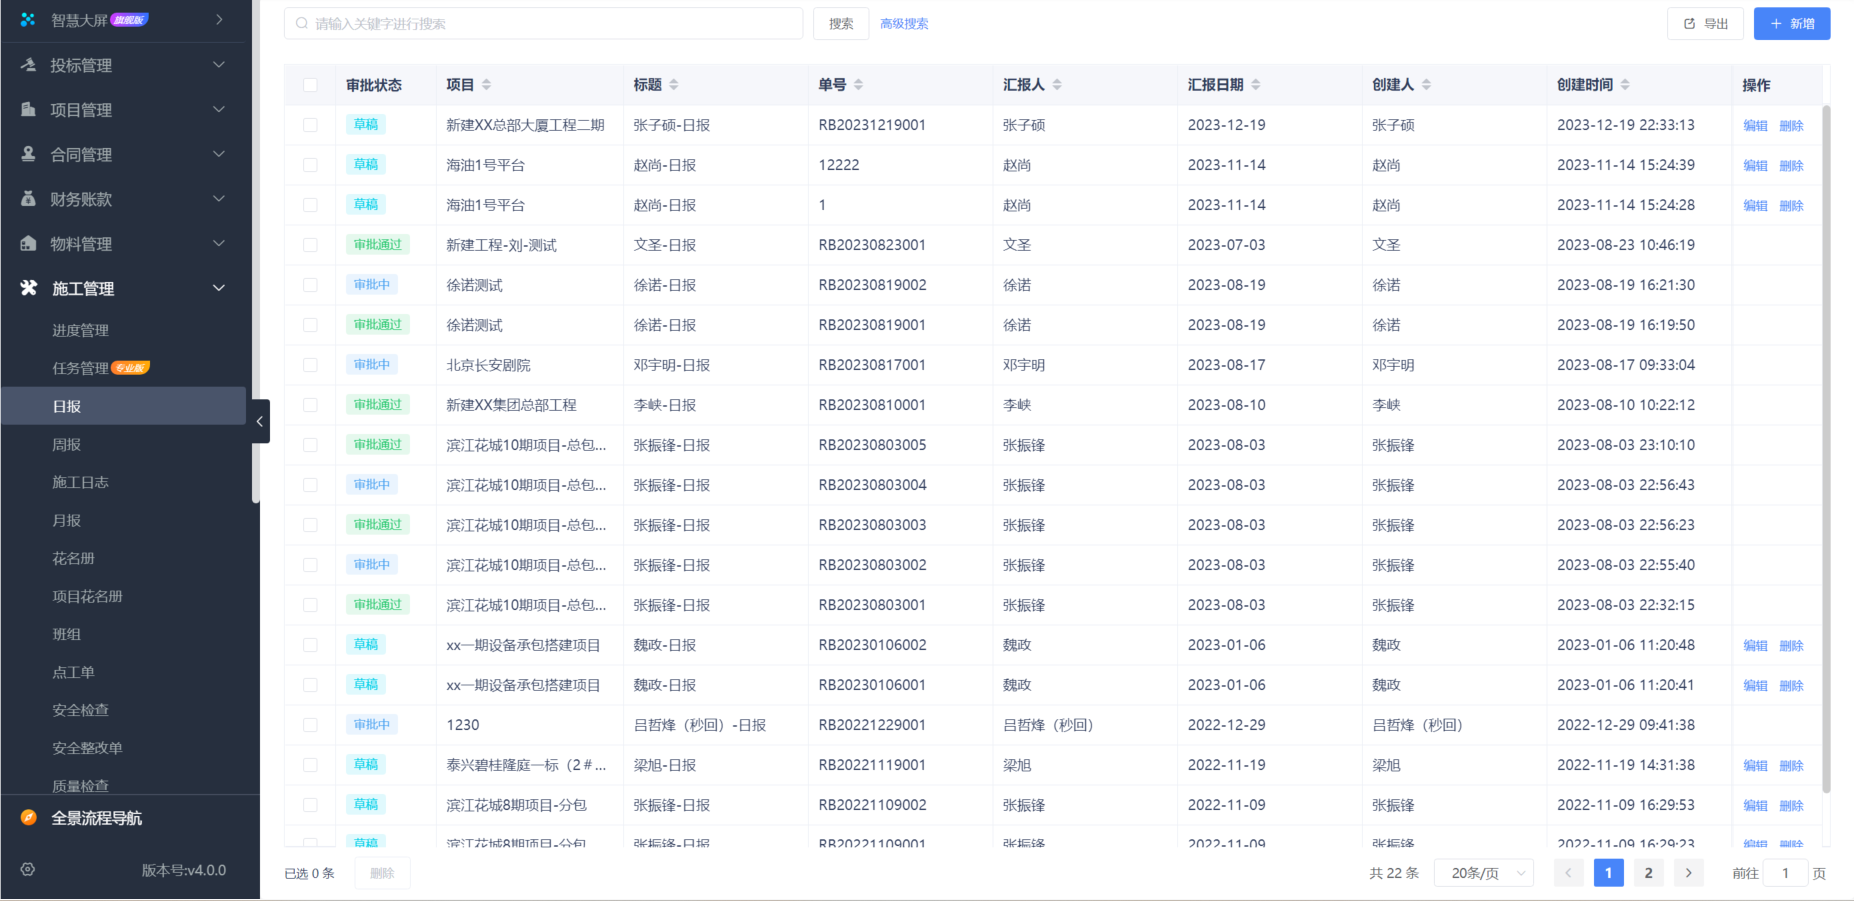Collapse the 施工管理 menu section
This screenshot has height=901, width=1854.
tap(219, 288)
